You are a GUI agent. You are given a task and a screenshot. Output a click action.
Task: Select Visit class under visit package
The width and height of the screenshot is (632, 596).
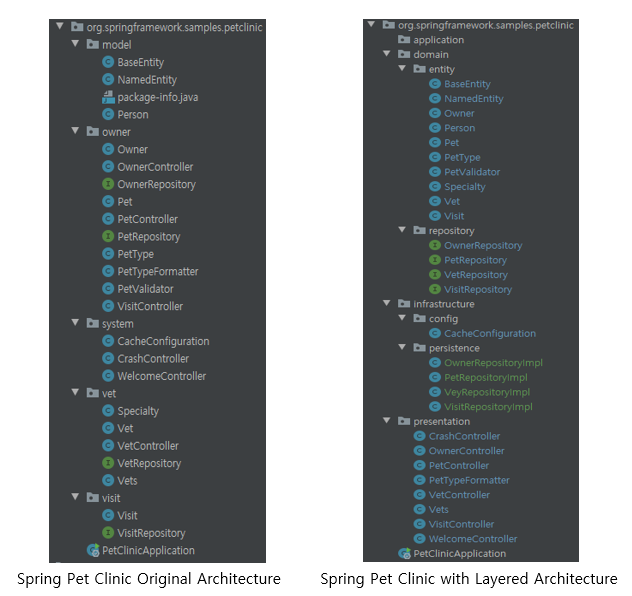pyautogui.click(x=127, y=515)
